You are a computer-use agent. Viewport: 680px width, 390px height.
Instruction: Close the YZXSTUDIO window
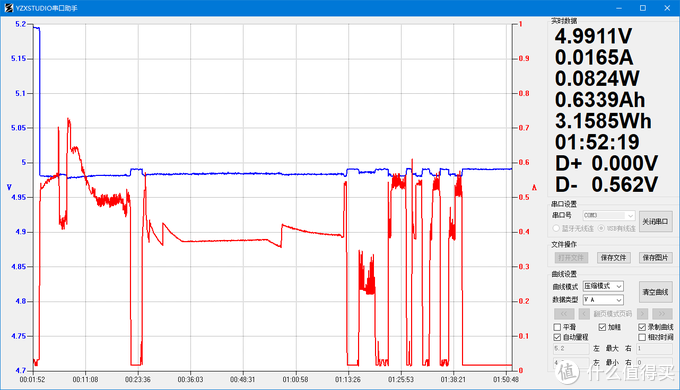point(667,8)
